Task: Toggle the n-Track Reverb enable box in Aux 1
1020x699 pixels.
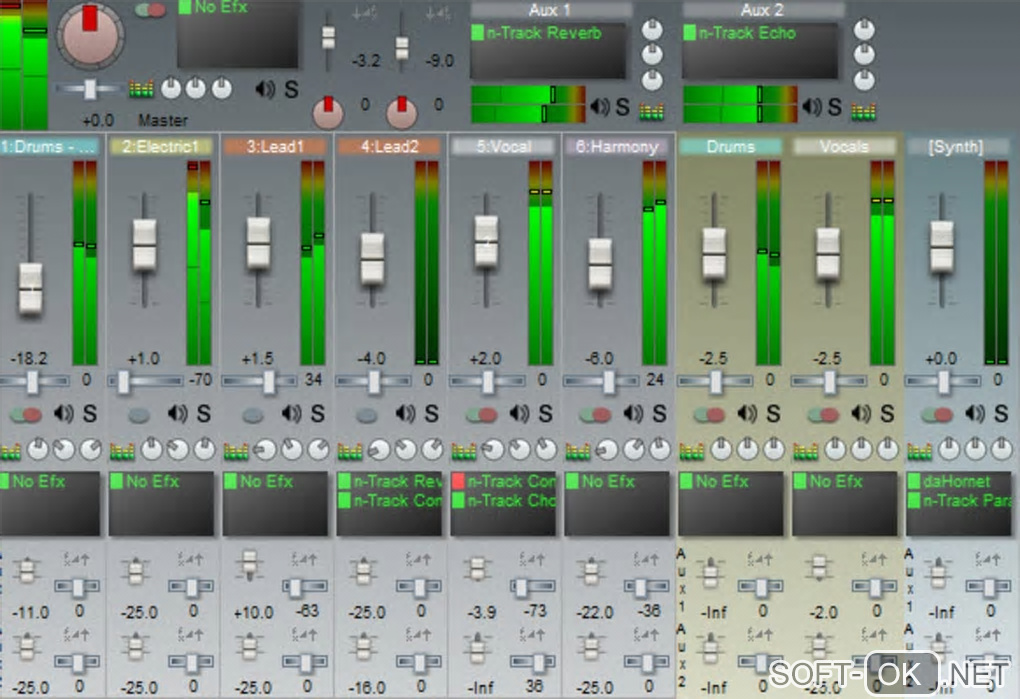Action: 477,33
